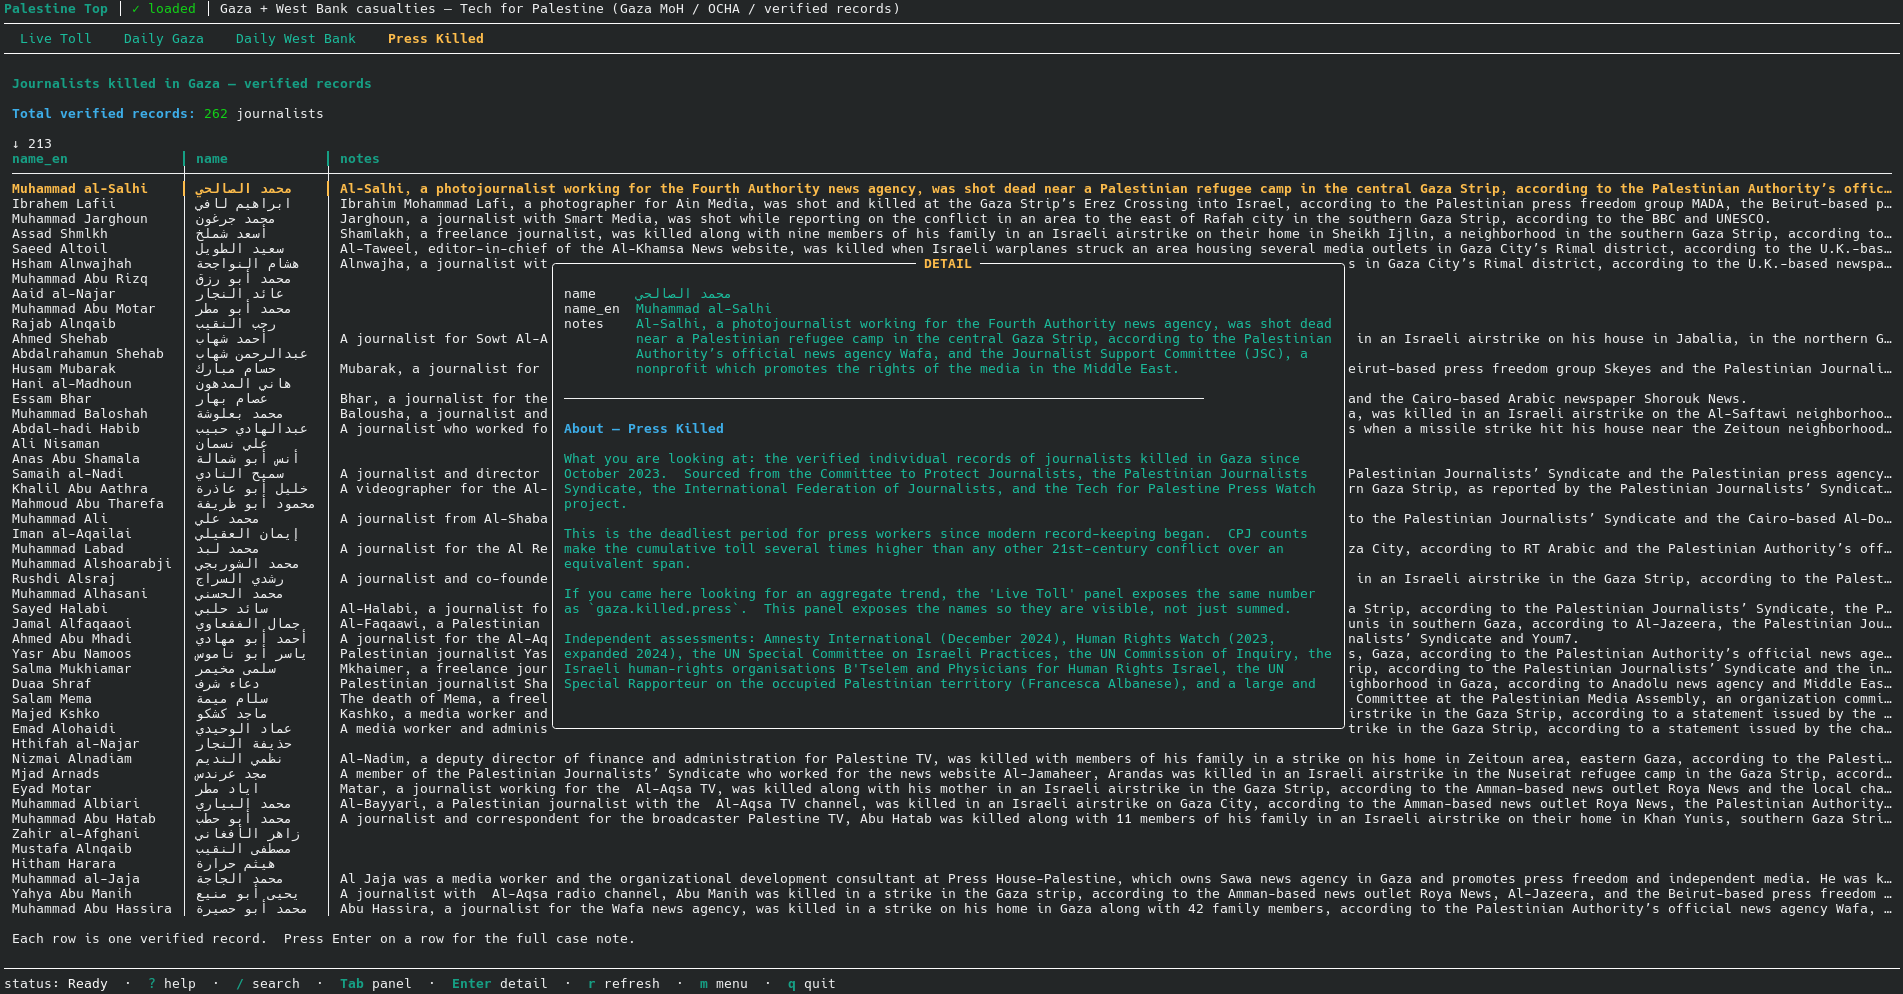Click the q quit shortcut
Screen dimensions: 1903x994
pyautogui.click(x=811, y=984)
